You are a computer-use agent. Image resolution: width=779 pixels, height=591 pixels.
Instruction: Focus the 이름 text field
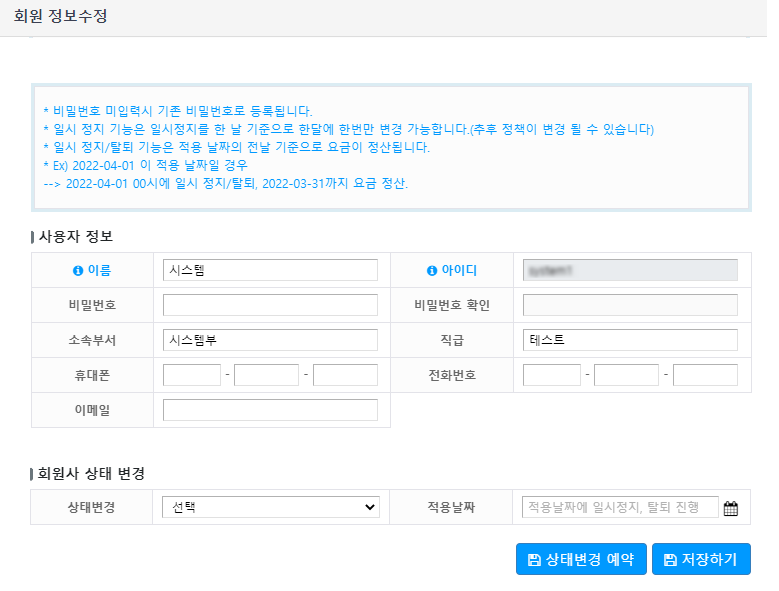(x=270, y=270)
